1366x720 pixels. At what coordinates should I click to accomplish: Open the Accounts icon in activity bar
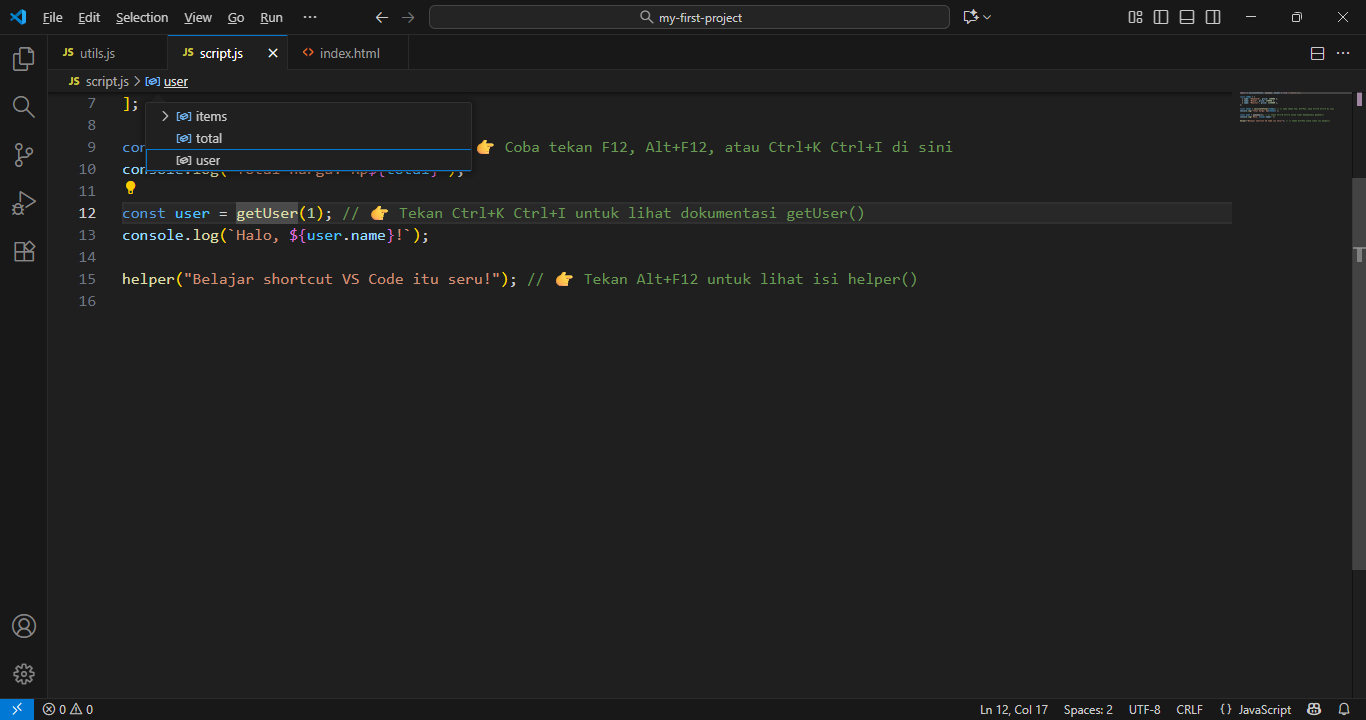(x=23, y=625)
